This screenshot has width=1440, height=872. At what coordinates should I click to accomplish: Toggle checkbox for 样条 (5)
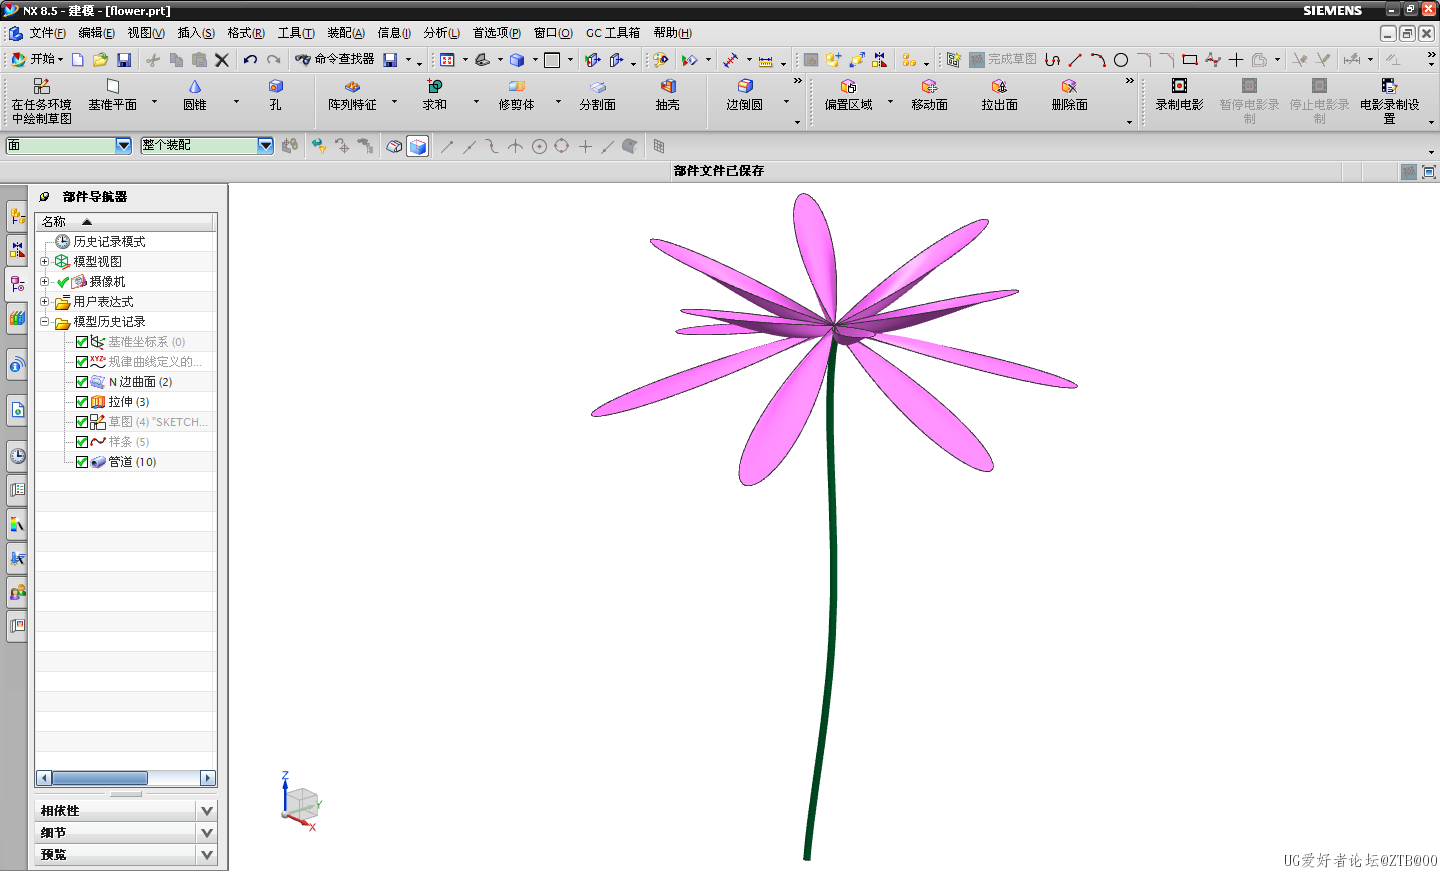pos(82,442)
